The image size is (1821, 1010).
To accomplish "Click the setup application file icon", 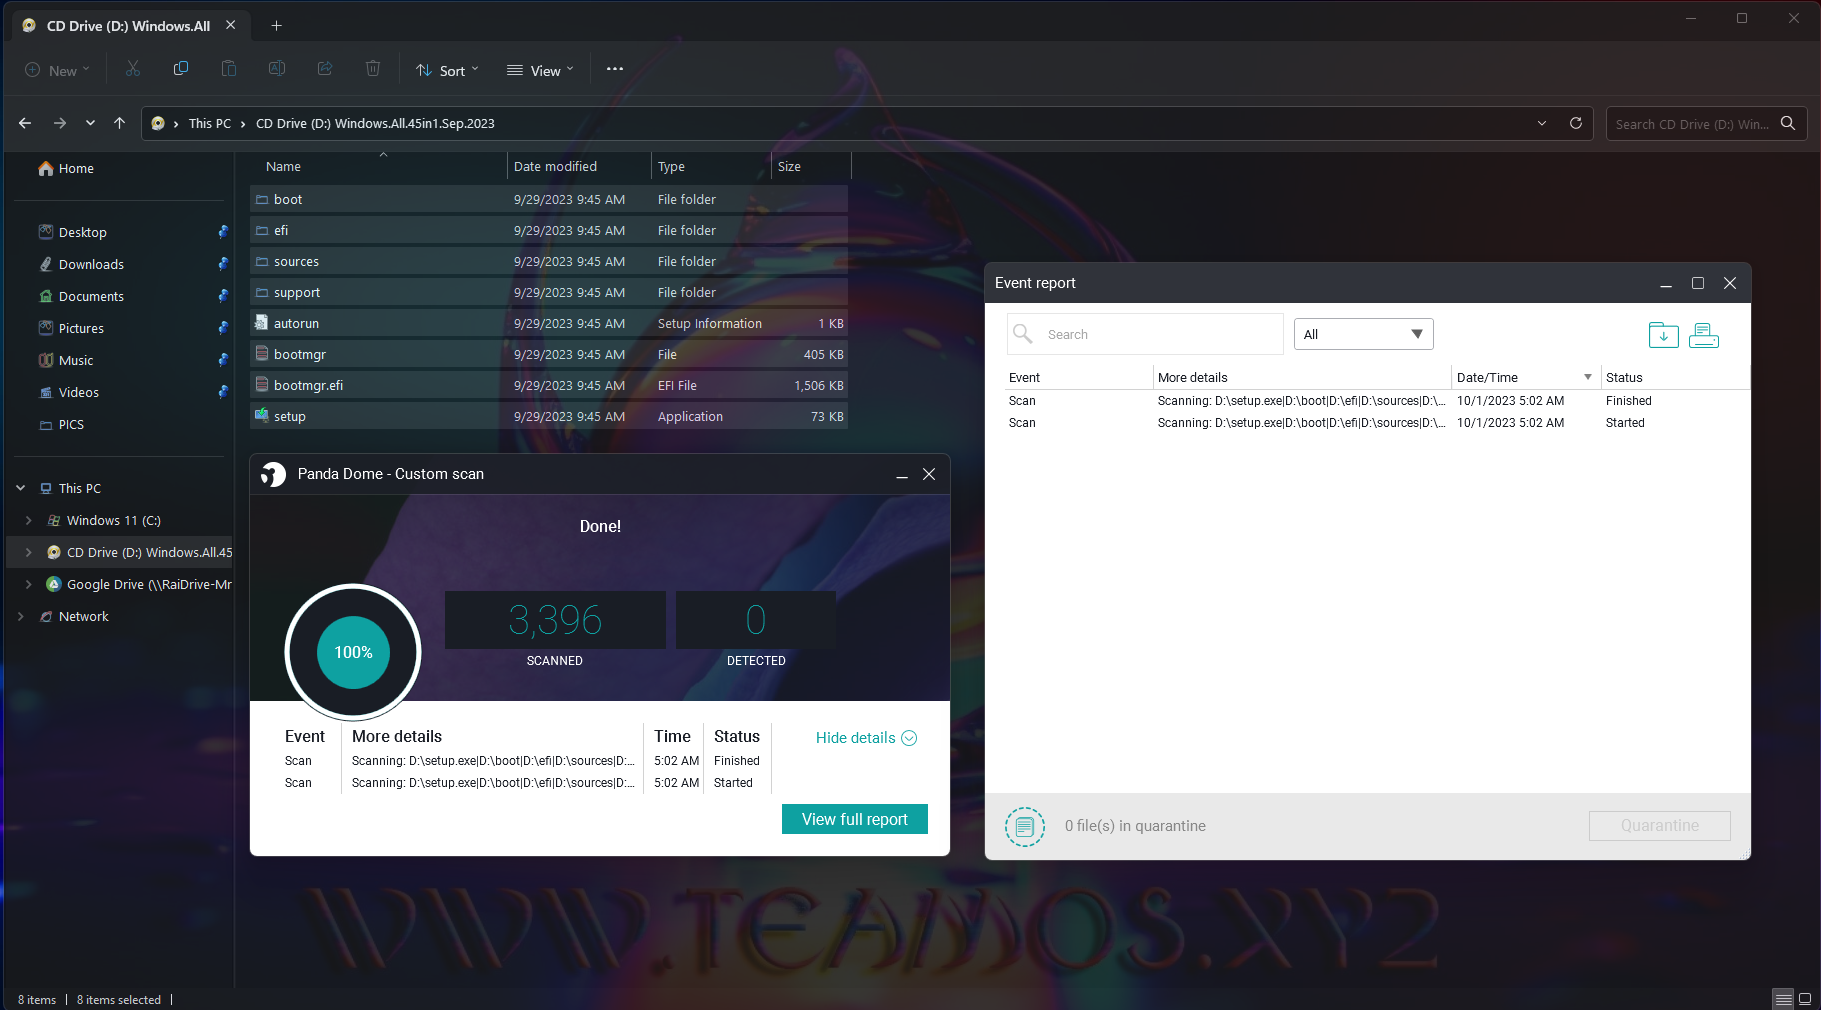I will coord(261,415).
